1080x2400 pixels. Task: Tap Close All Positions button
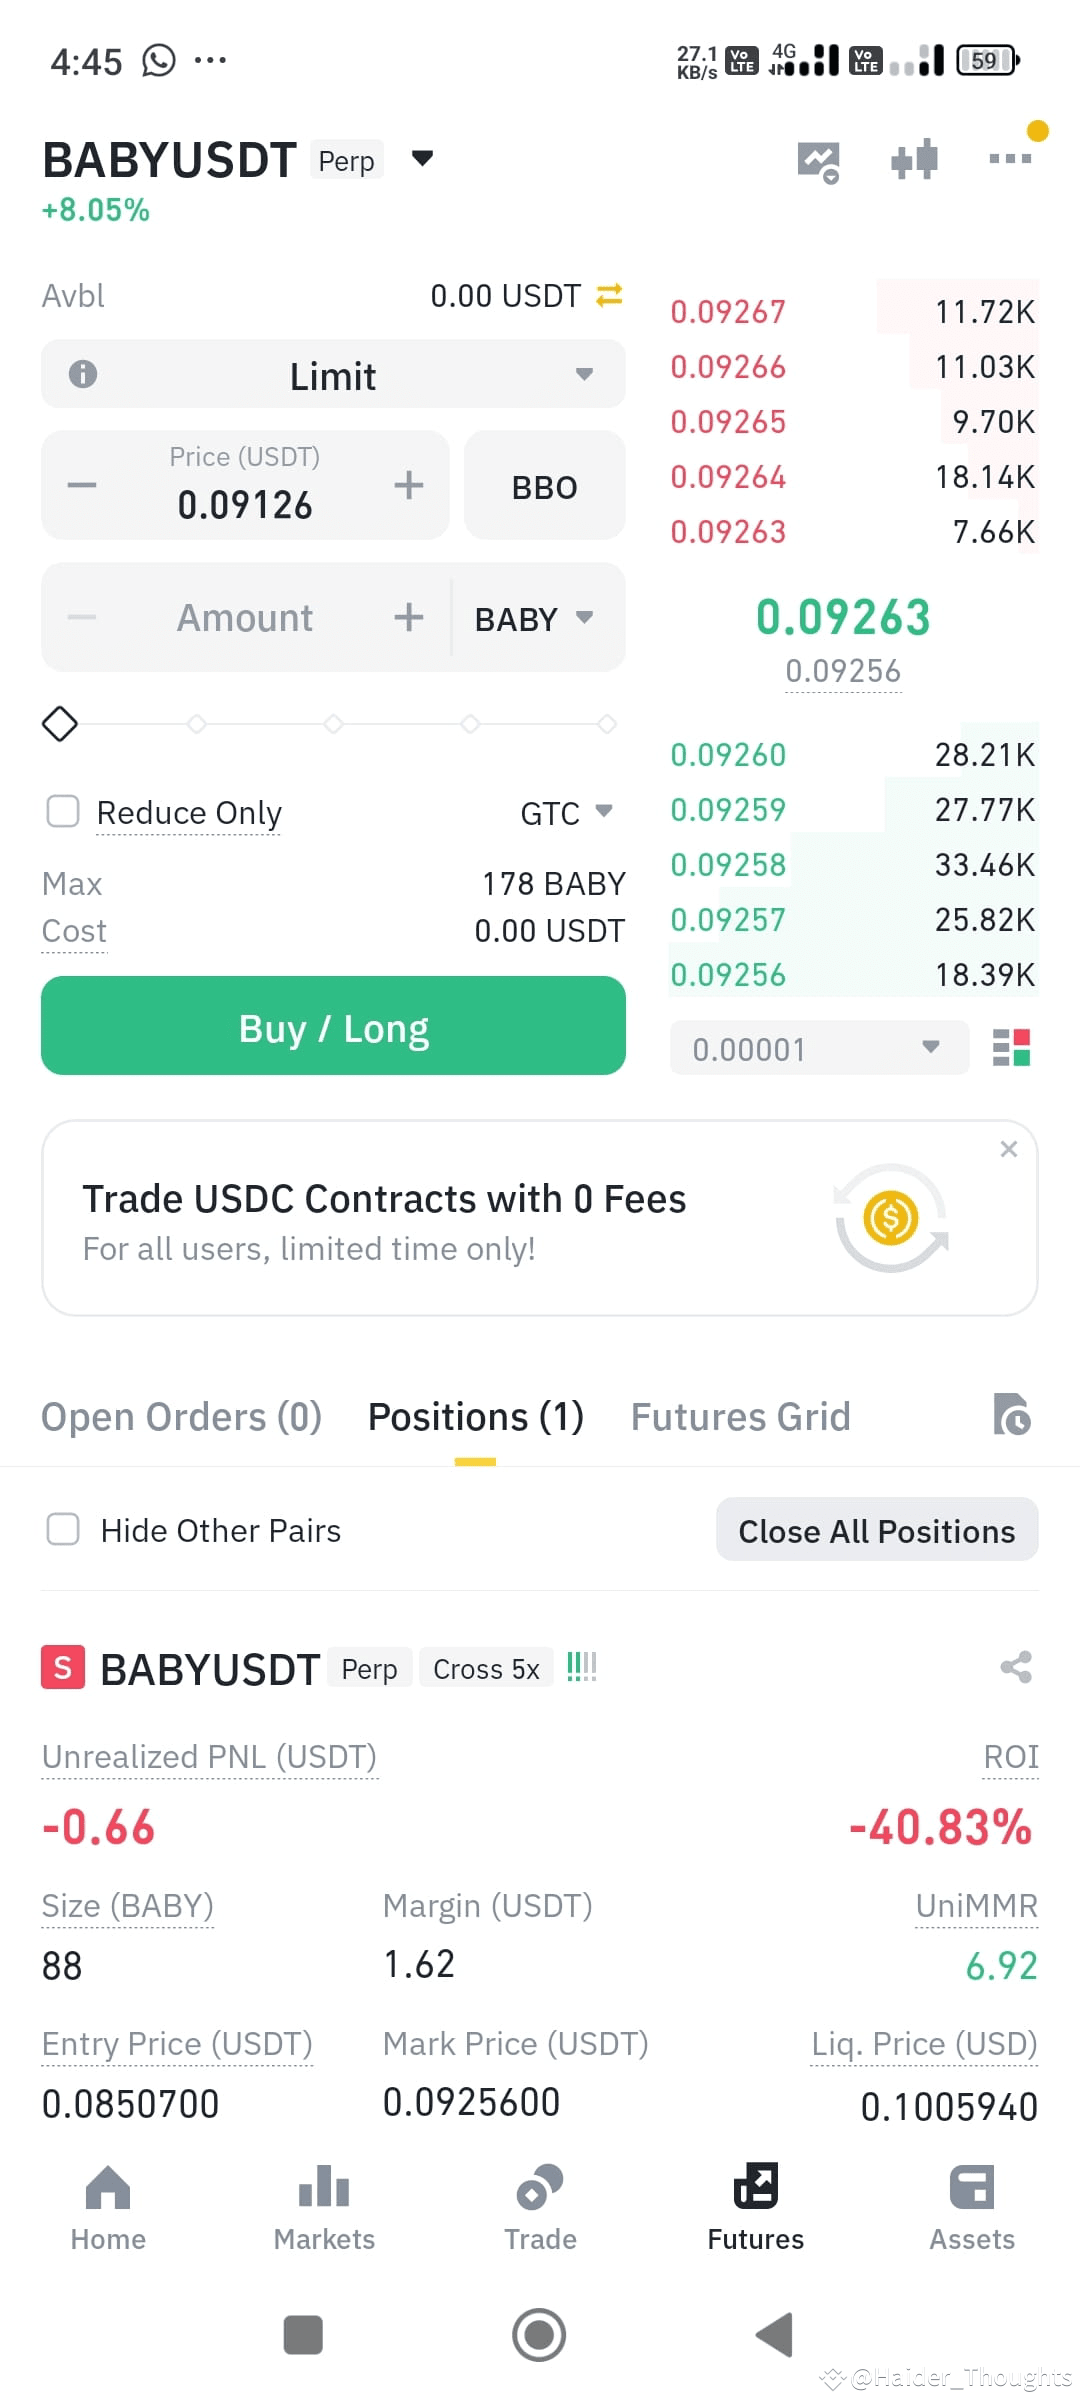(877, 1530)
